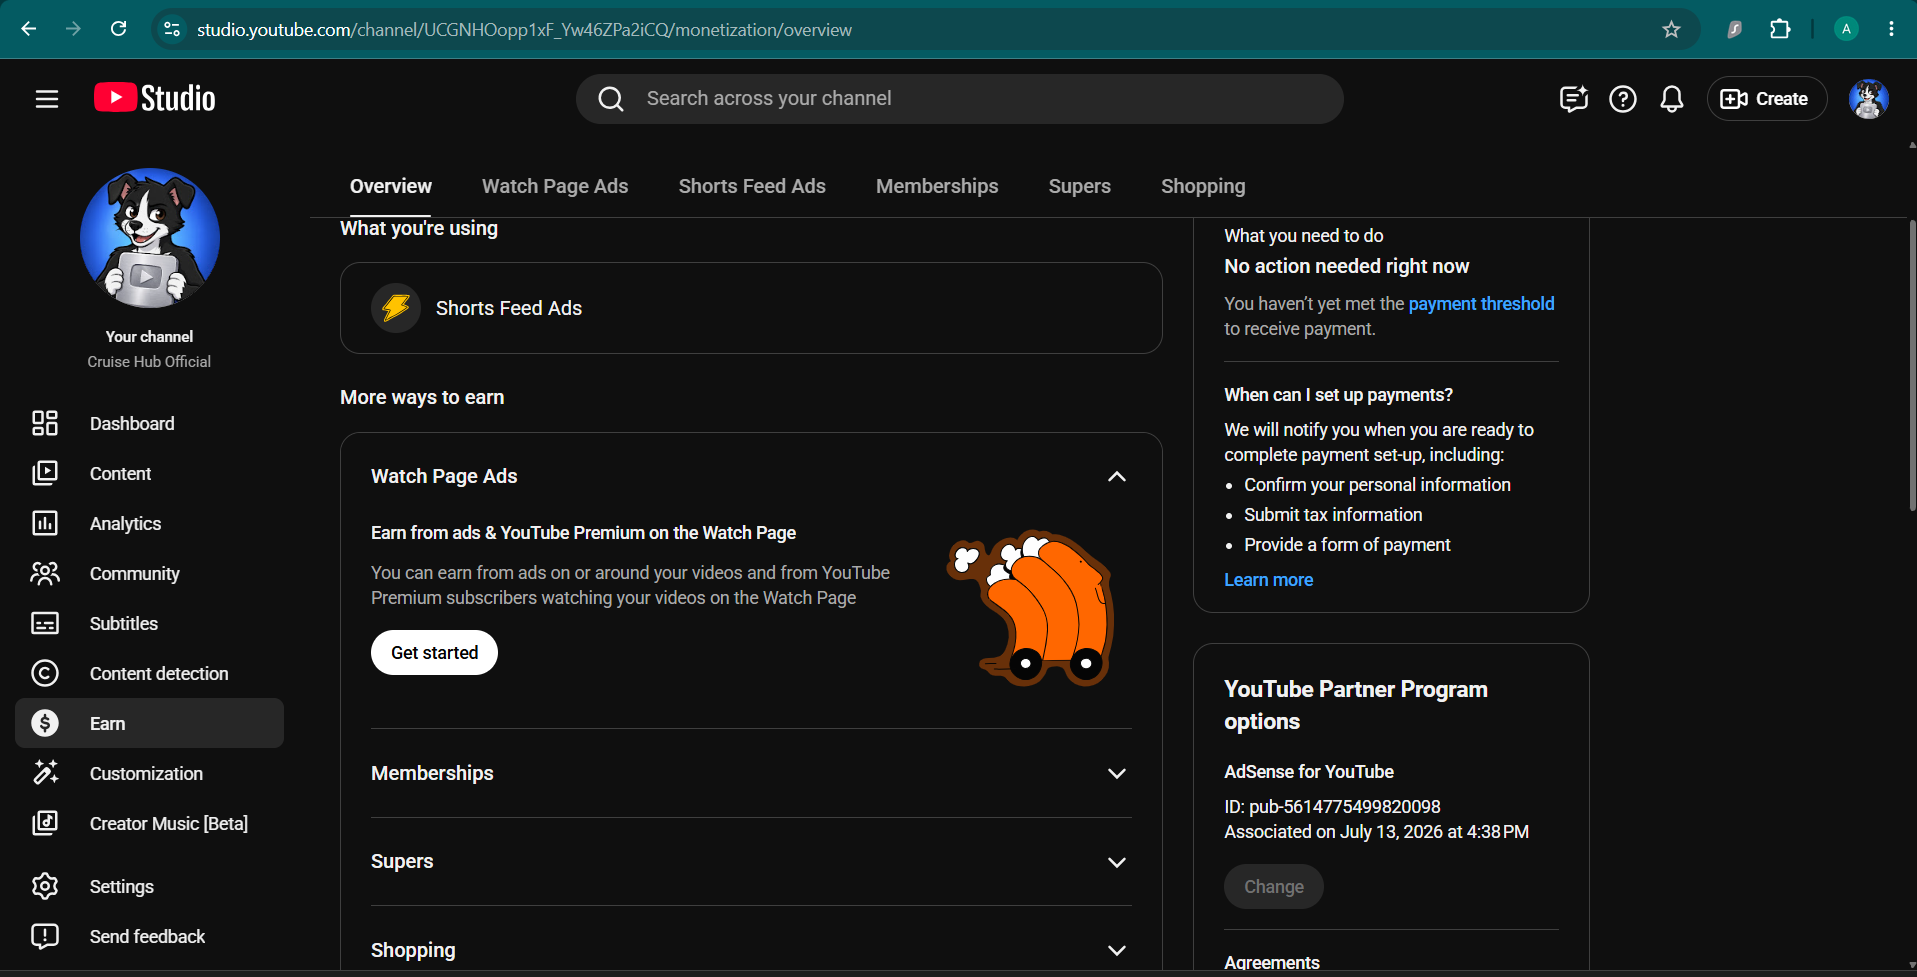Click the page vertical scrollbar
The width and height of the screenshot is (1917, 977).
tap(1911, 365)
